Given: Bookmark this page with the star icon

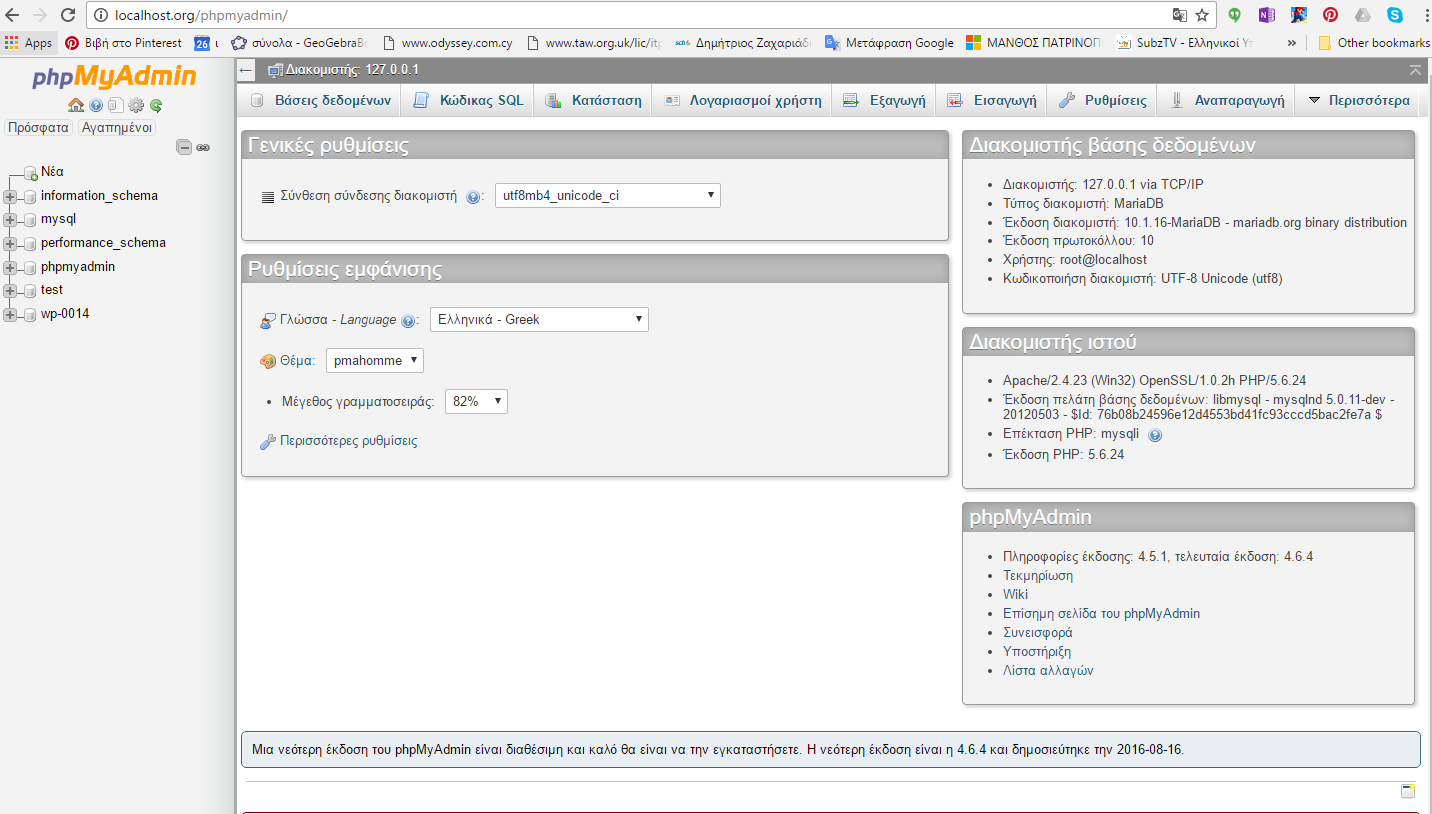Looking at the screenshot, I should [1202, 15].
